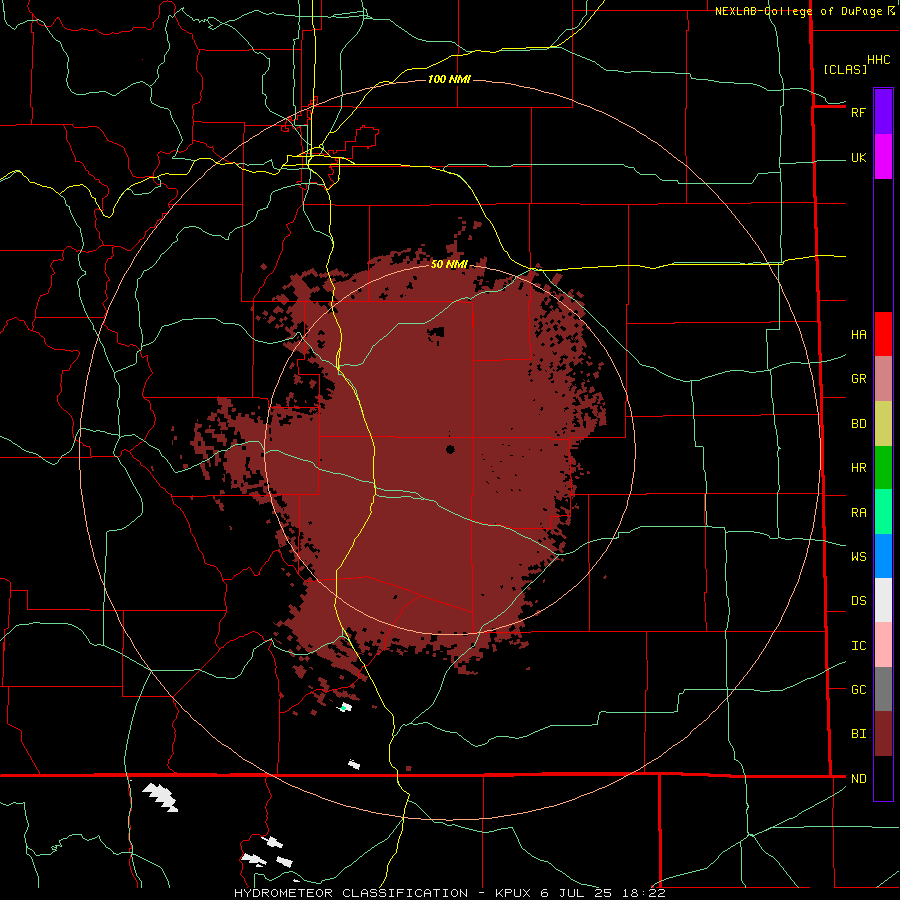Select the GR pink-brown legend swatch
Image resolution: width=900 pixels, height=900 pixels.
(883, 379)
